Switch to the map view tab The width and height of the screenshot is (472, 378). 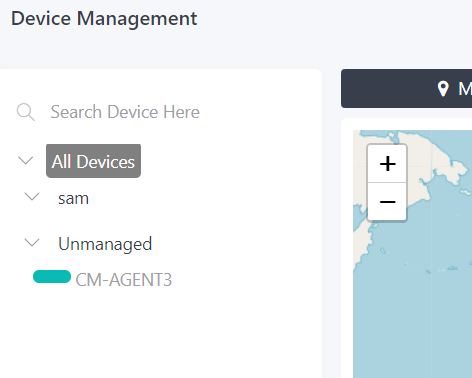pos(406,89)
